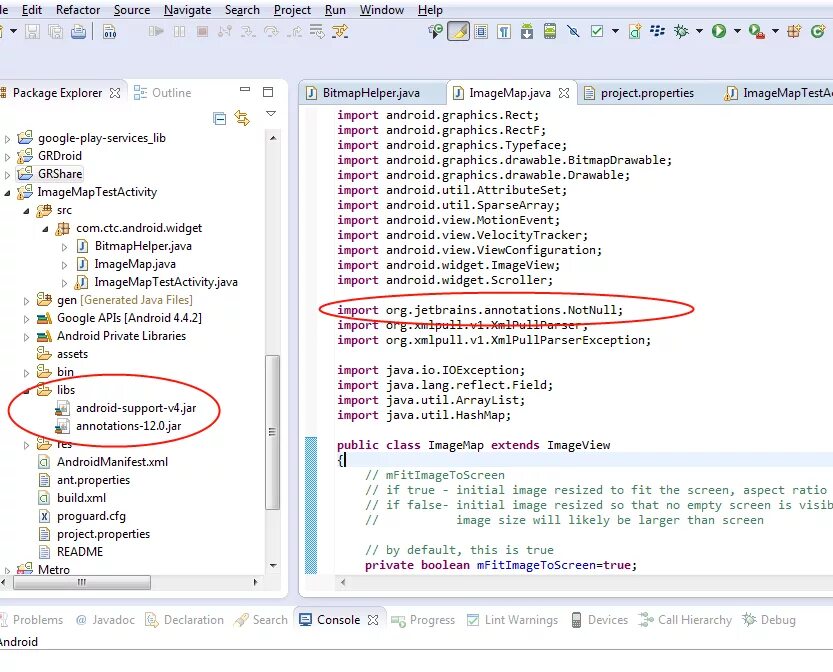Open the Debug dropdown arrow
This screenshot has width=833, height=672.
(699, 31)
